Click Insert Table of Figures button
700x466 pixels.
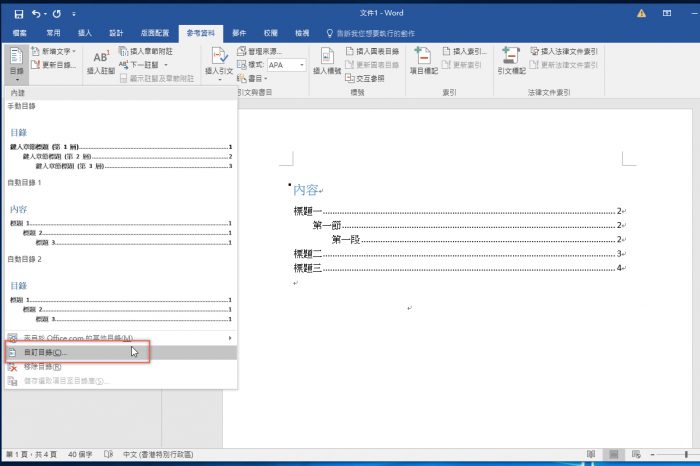pyautogui.click(x=372, y=51)
